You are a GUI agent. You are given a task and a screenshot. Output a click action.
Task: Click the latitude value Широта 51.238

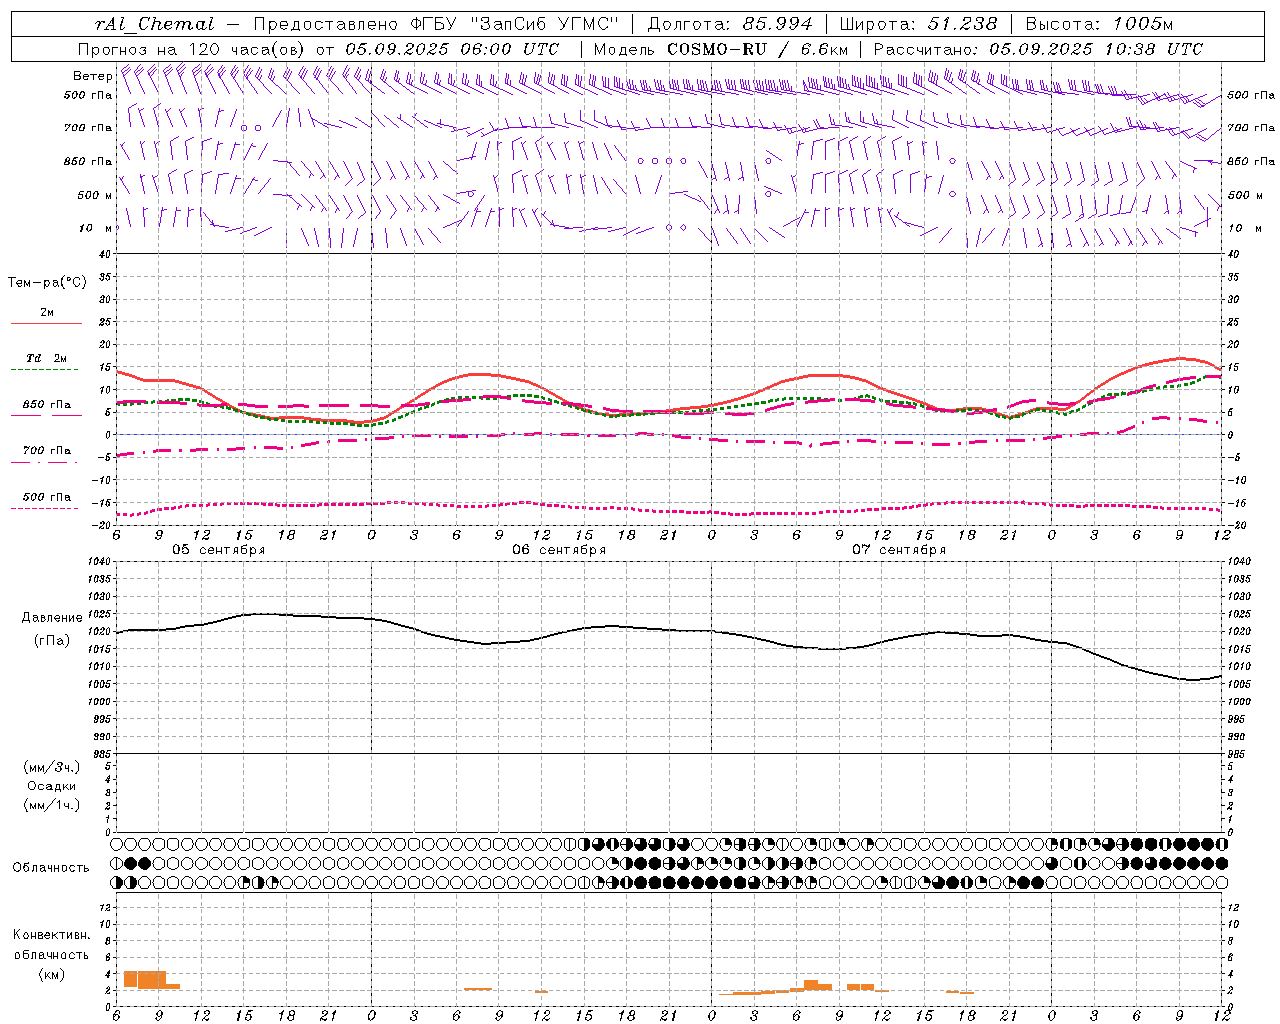click(x=918, y=25)
